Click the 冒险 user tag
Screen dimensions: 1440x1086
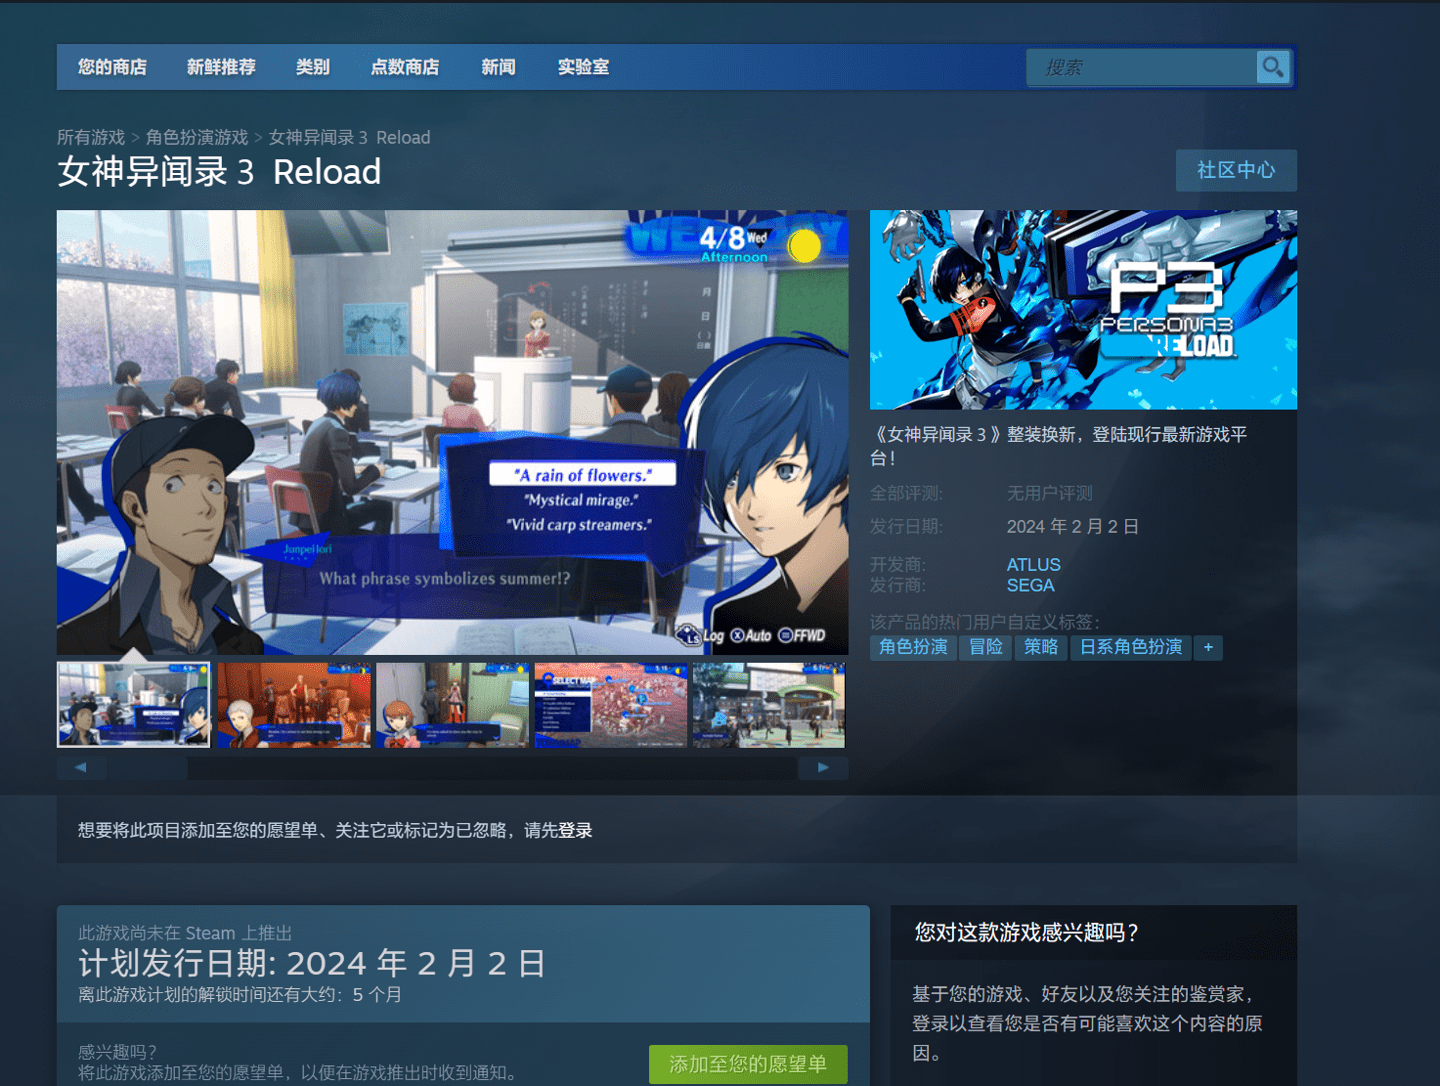985,647
